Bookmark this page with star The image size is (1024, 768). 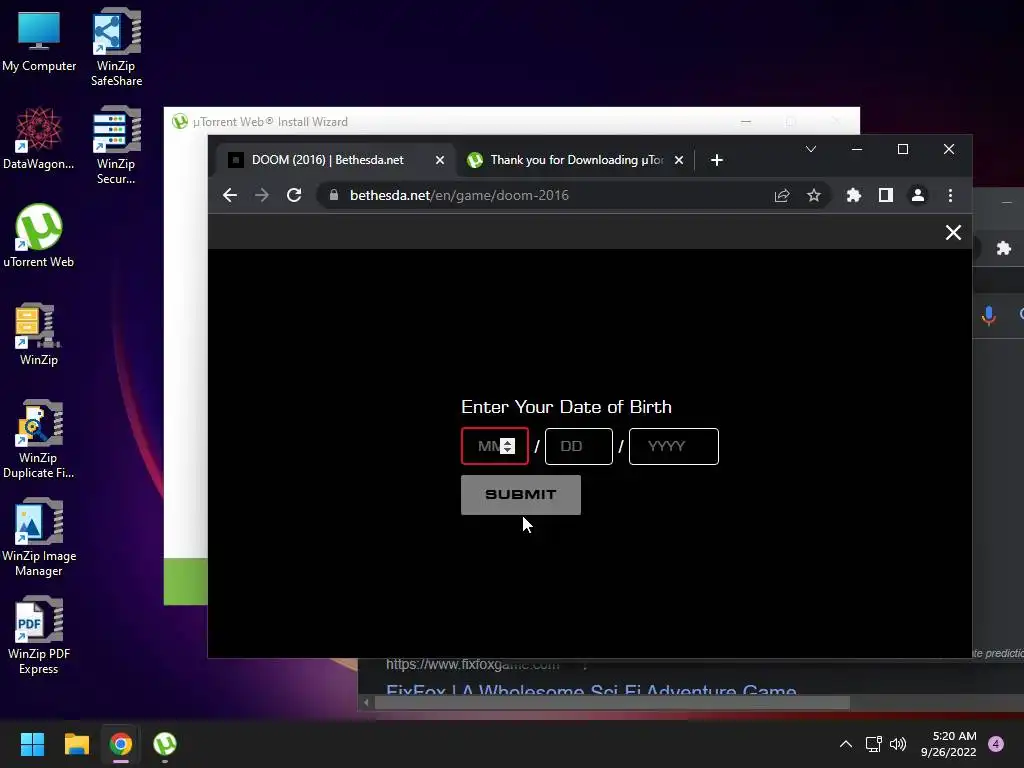pos(814,195)
